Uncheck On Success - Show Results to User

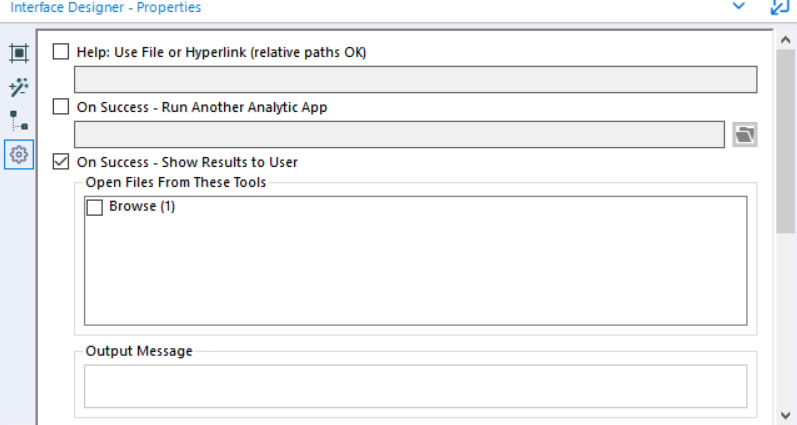[61, 162]
